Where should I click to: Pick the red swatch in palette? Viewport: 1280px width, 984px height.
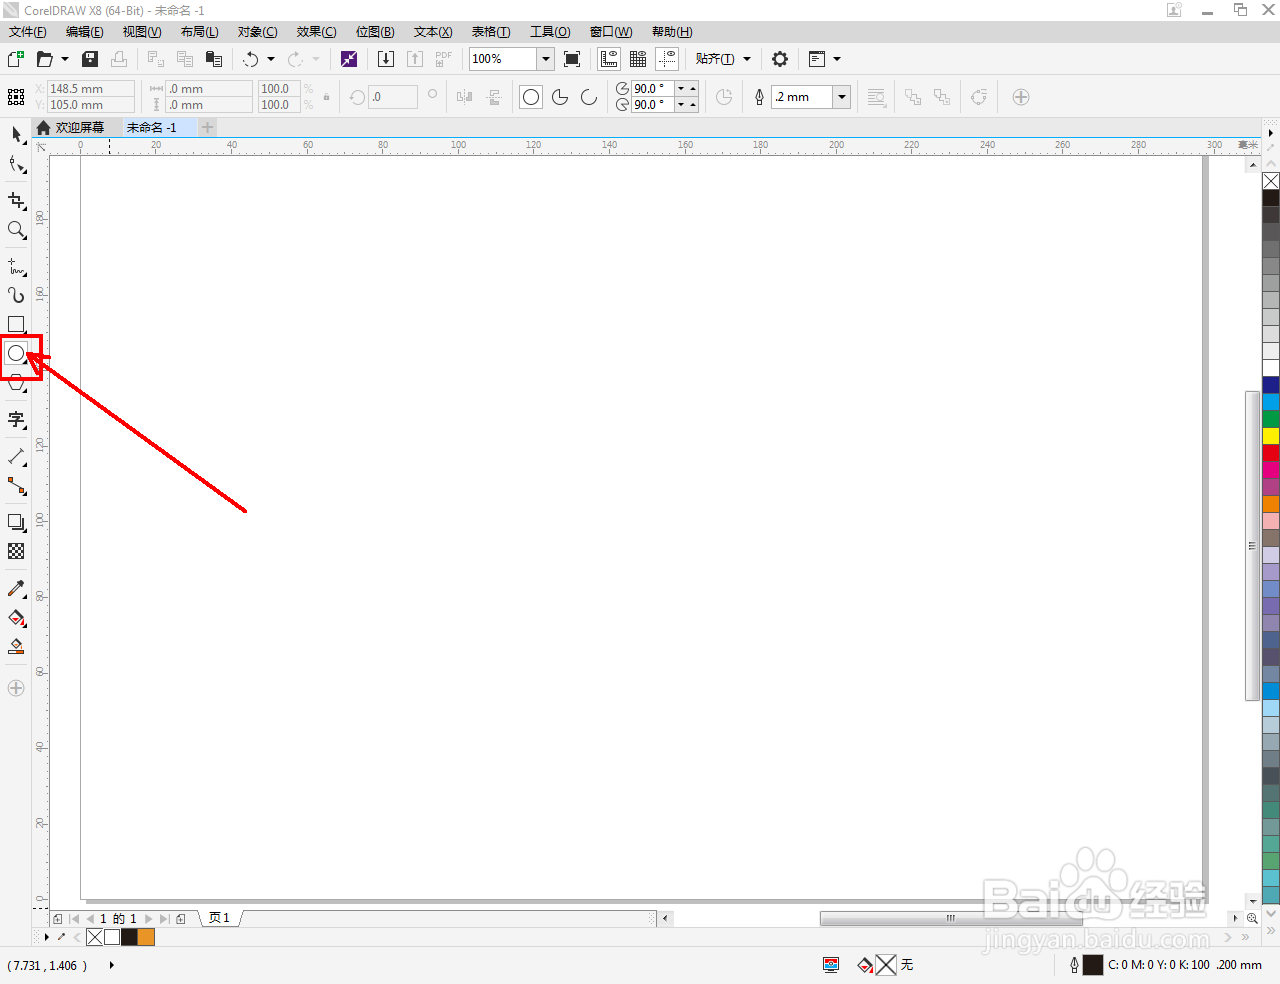click(x=1271, y=452)
